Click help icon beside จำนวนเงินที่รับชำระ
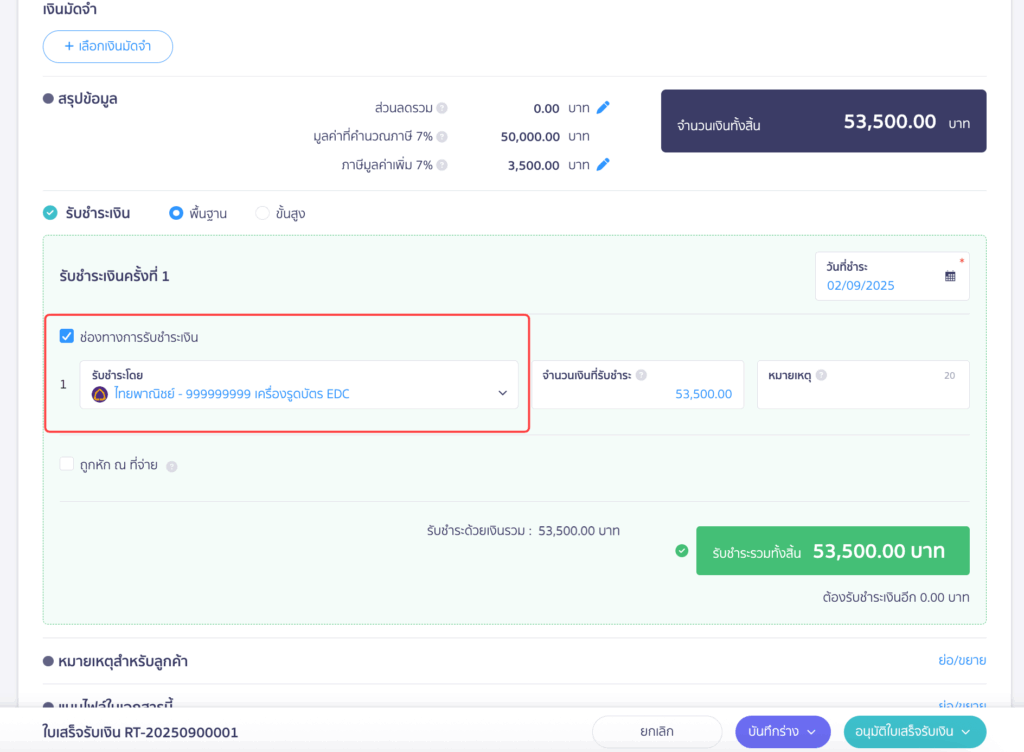 point(641,375)
